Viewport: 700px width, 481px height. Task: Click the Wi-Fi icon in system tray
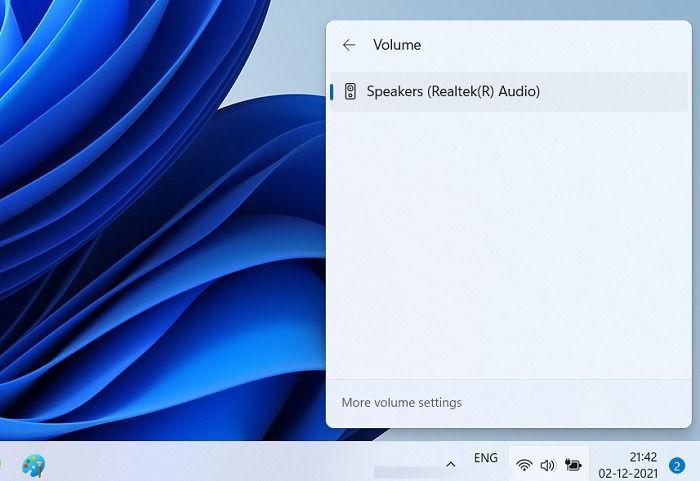tap(524, 465)
